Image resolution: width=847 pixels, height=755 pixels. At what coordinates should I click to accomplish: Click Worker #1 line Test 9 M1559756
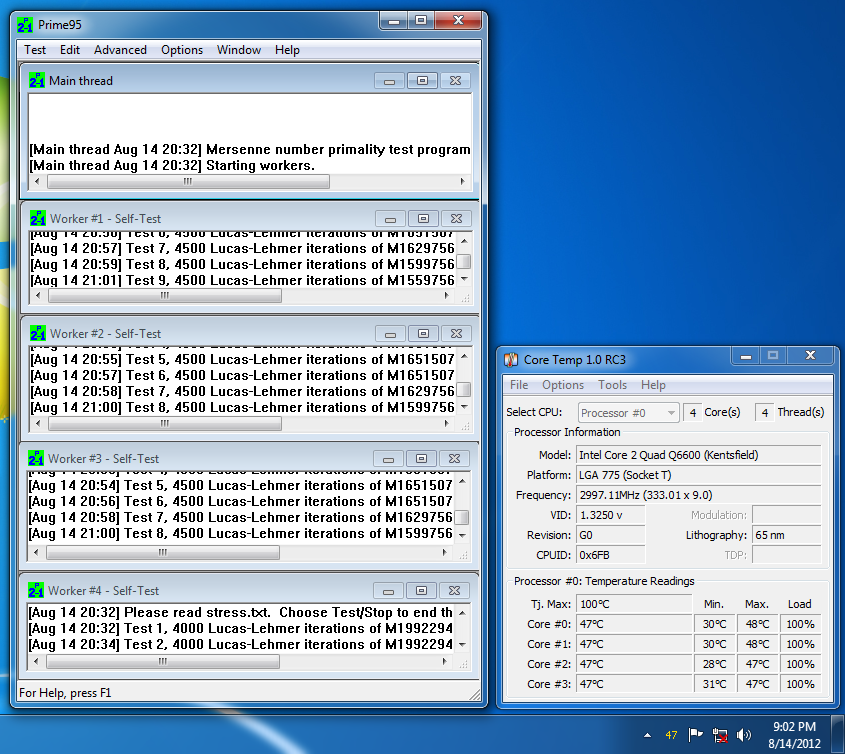(242, 280)
